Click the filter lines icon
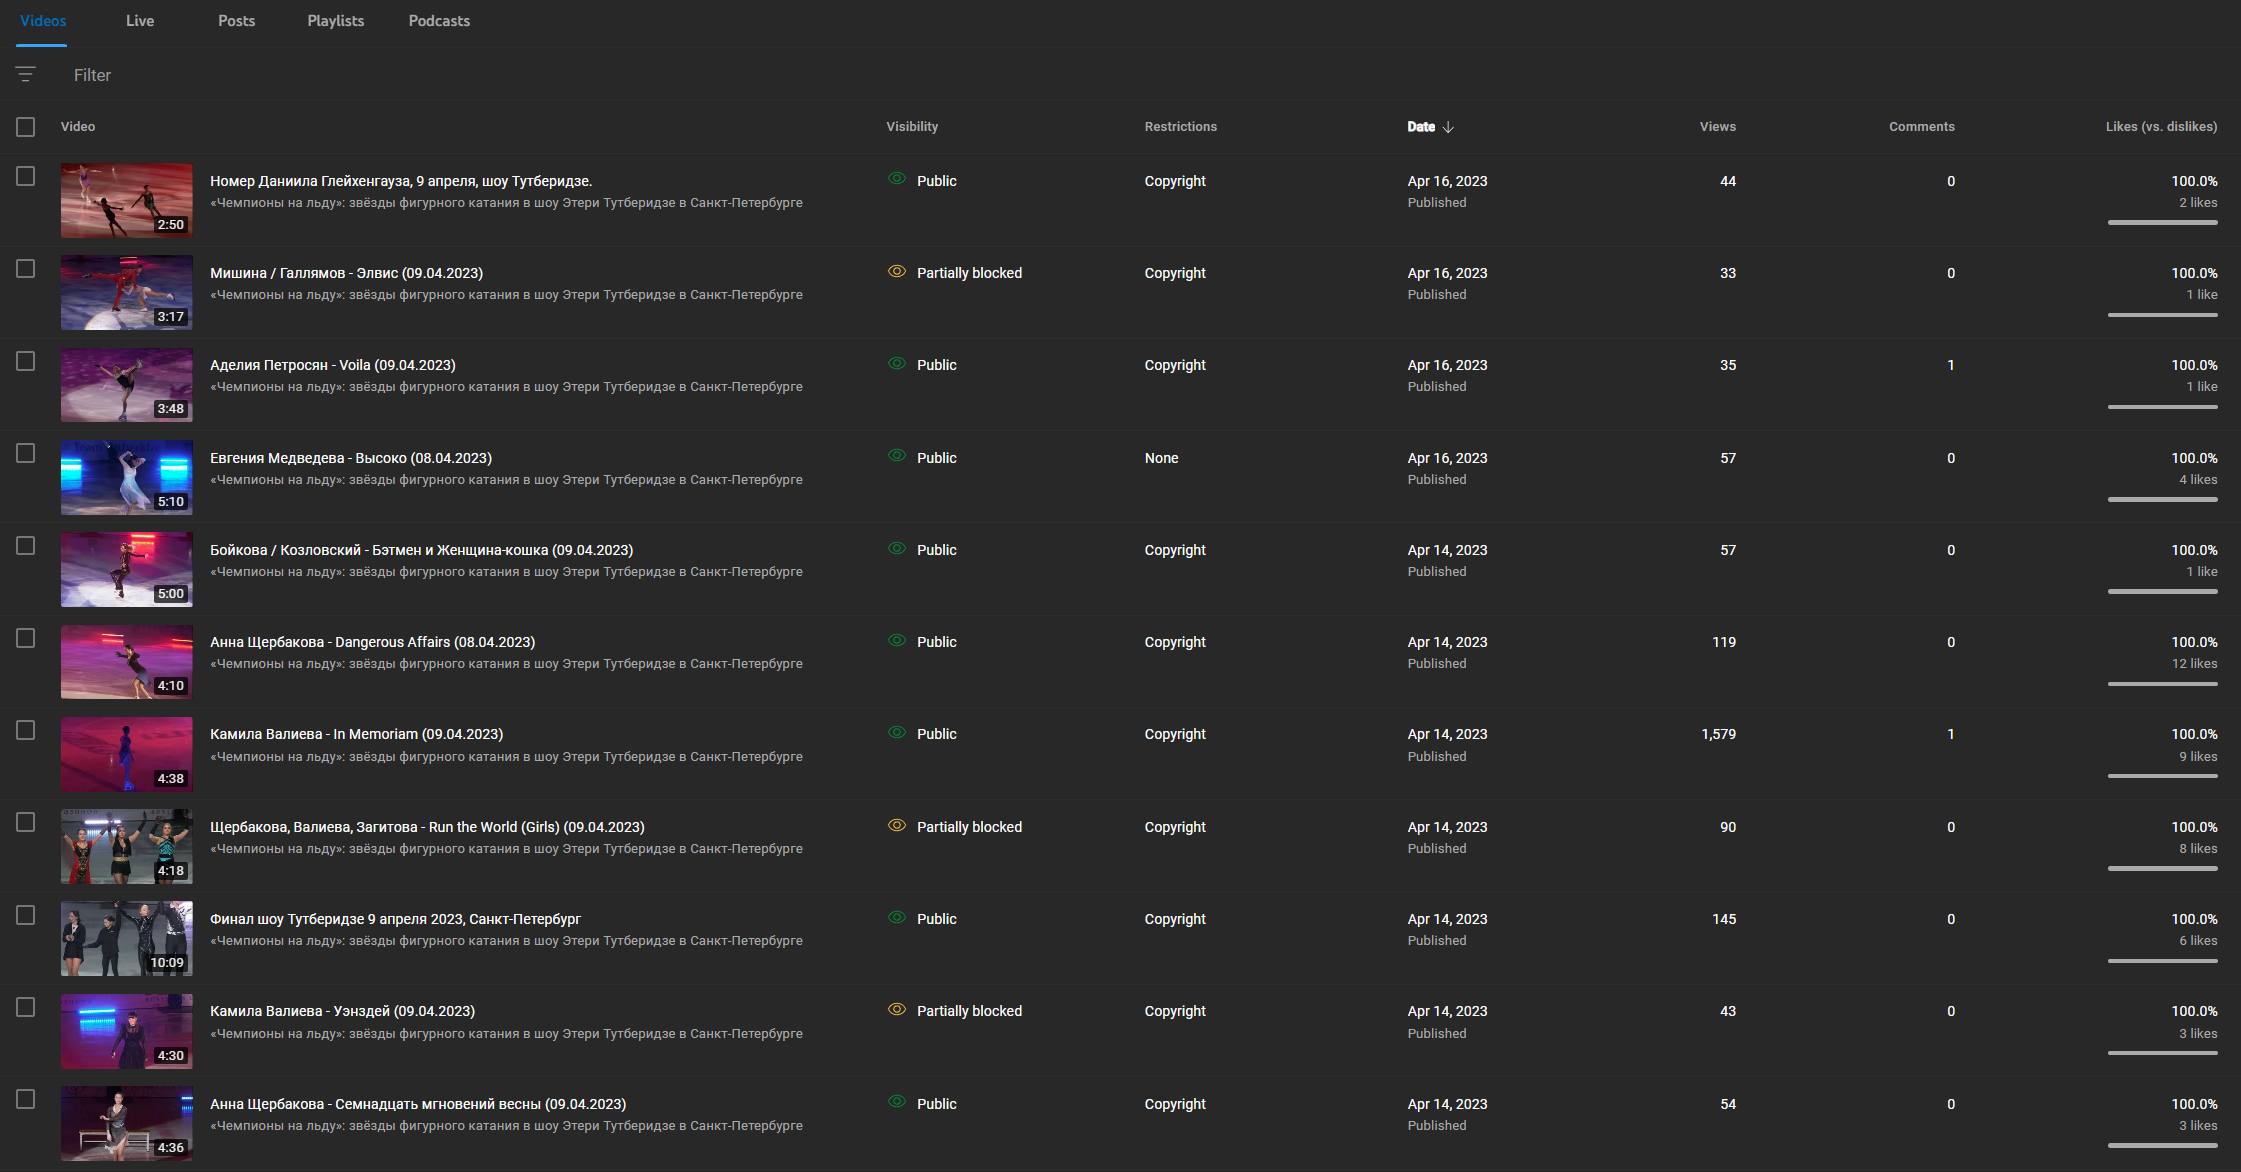This screenshot has height=1172, width=2241. 26,75
